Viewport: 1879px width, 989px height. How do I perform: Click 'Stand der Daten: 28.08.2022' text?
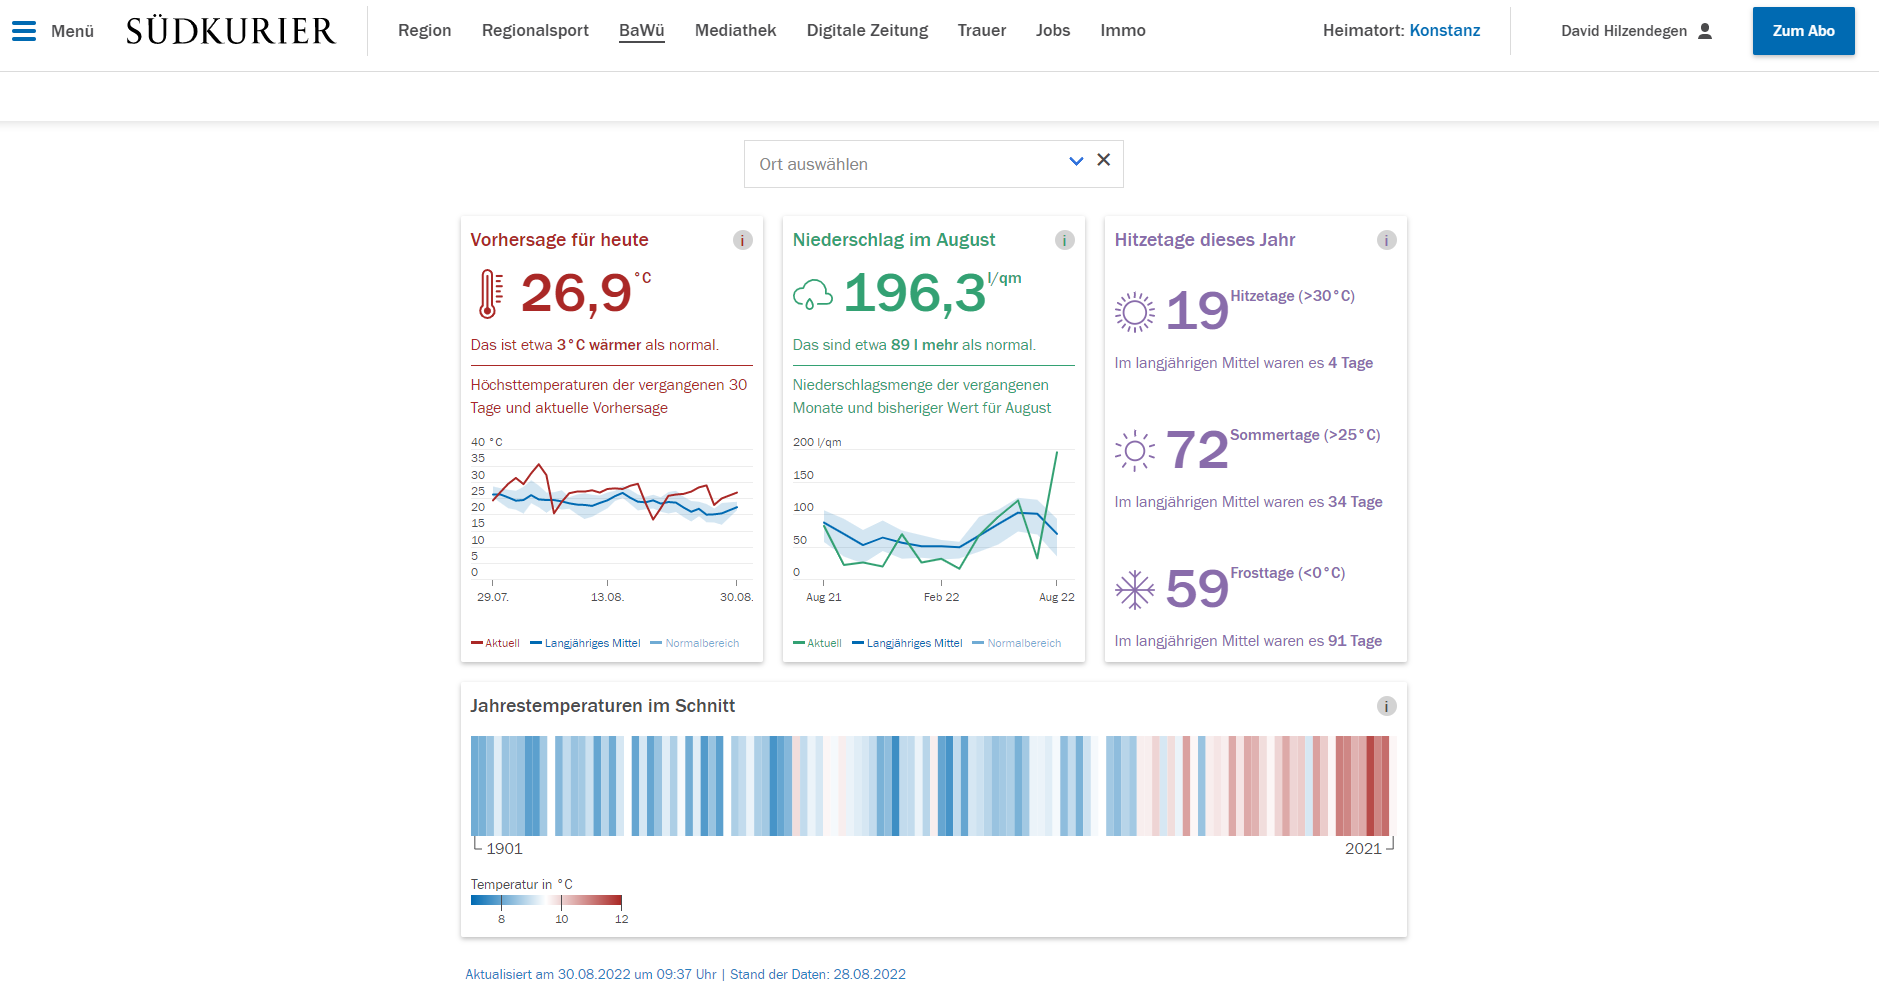pyautogui.click(x=818, y=974)
